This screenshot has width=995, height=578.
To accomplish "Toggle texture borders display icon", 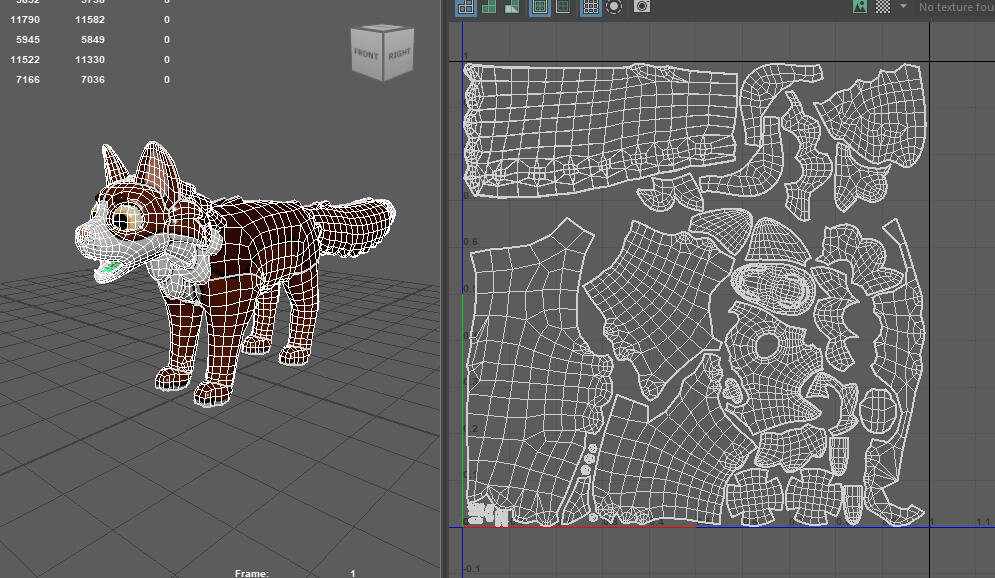I will 539,7.
